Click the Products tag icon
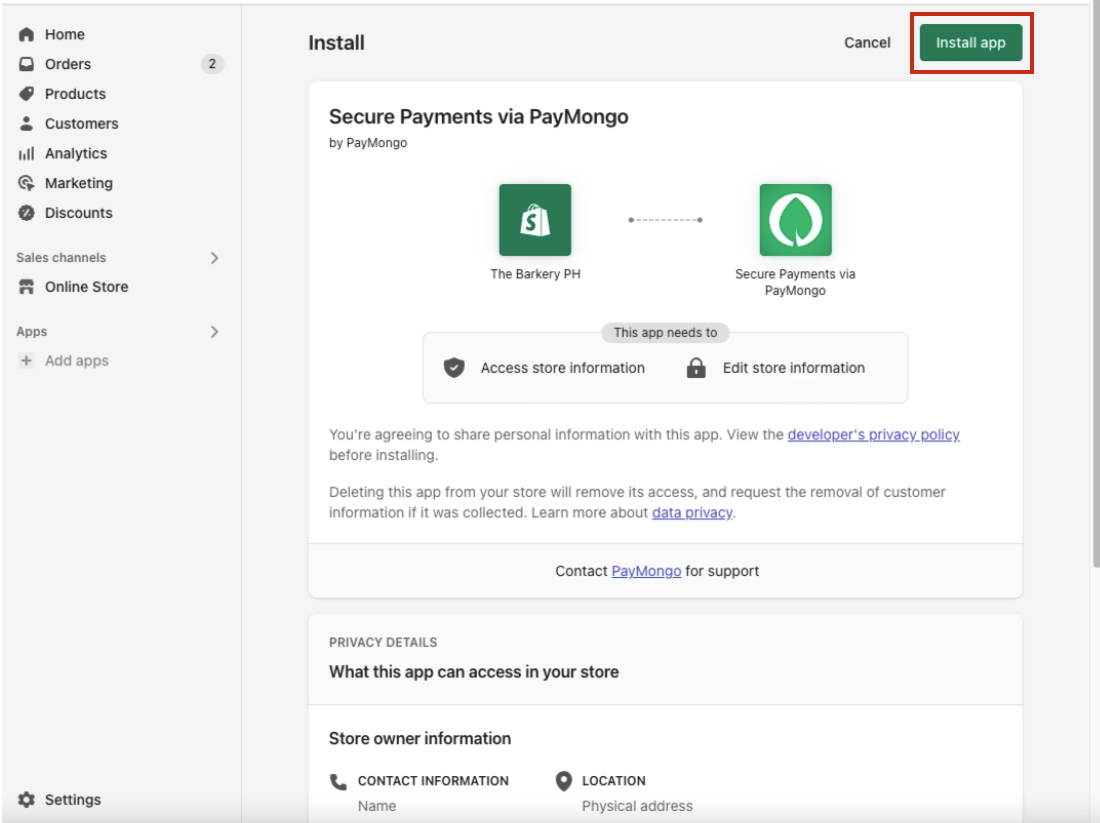The image size is (1100, 823). click(26, 94)
